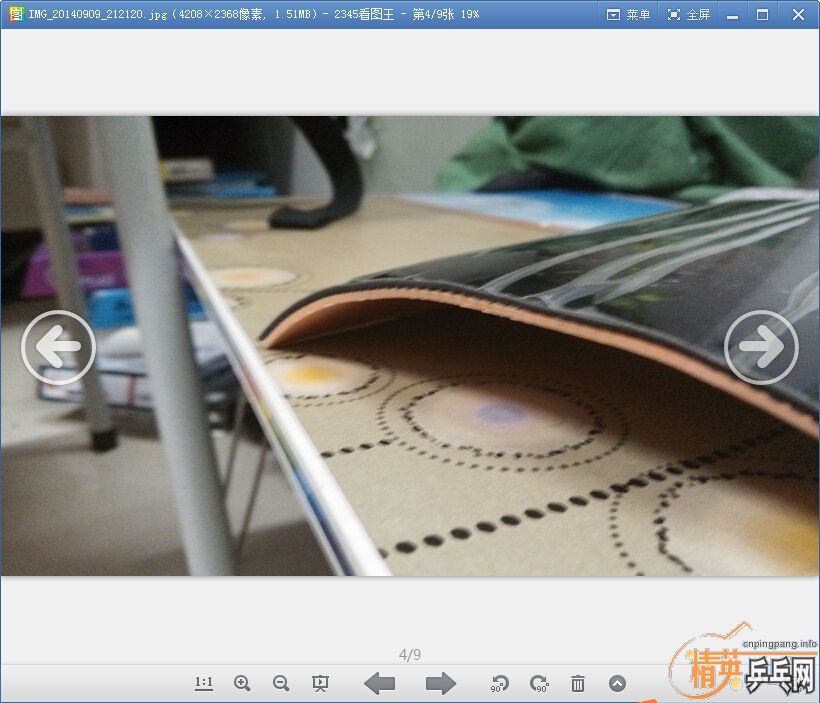Start slideshow from the toolbar
The height and width of the screenshot is (703, 820).
coord(321,683)
